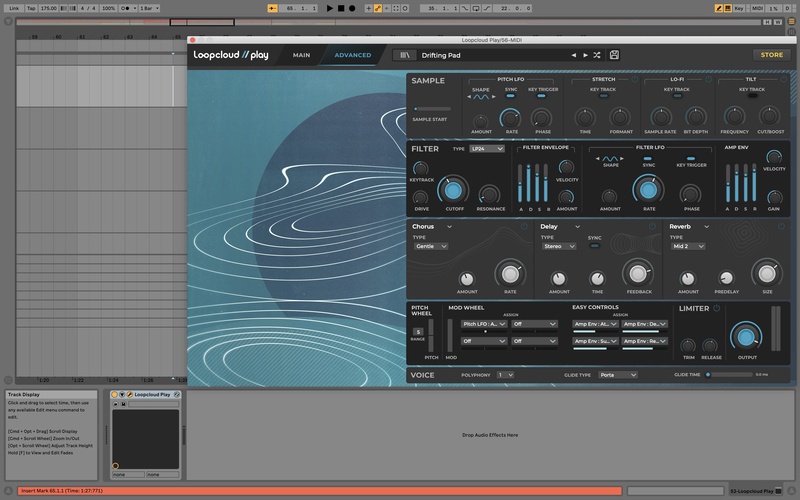Expand the Reverb Type Mid 2 dropdown

tap(689, 246)
